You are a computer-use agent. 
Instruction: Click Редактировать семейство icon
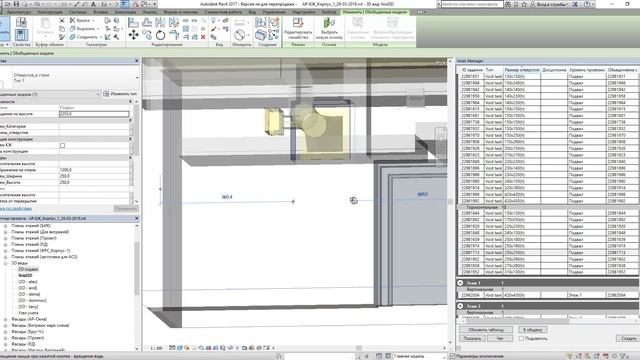(298, 23)
